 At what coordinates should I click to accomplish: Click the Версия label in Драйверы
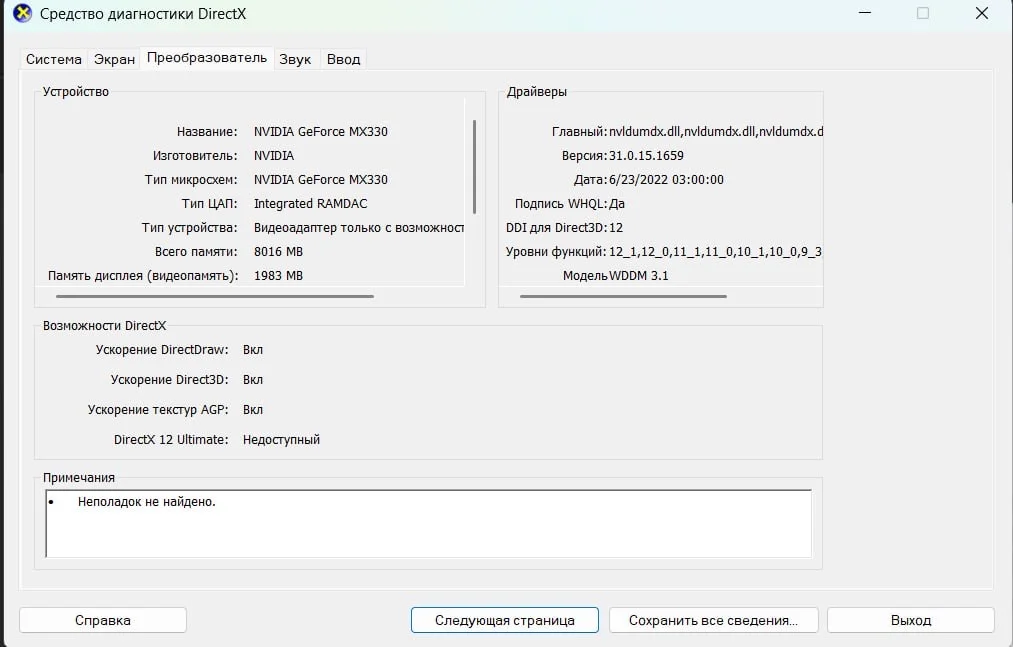tap(584, 155)
